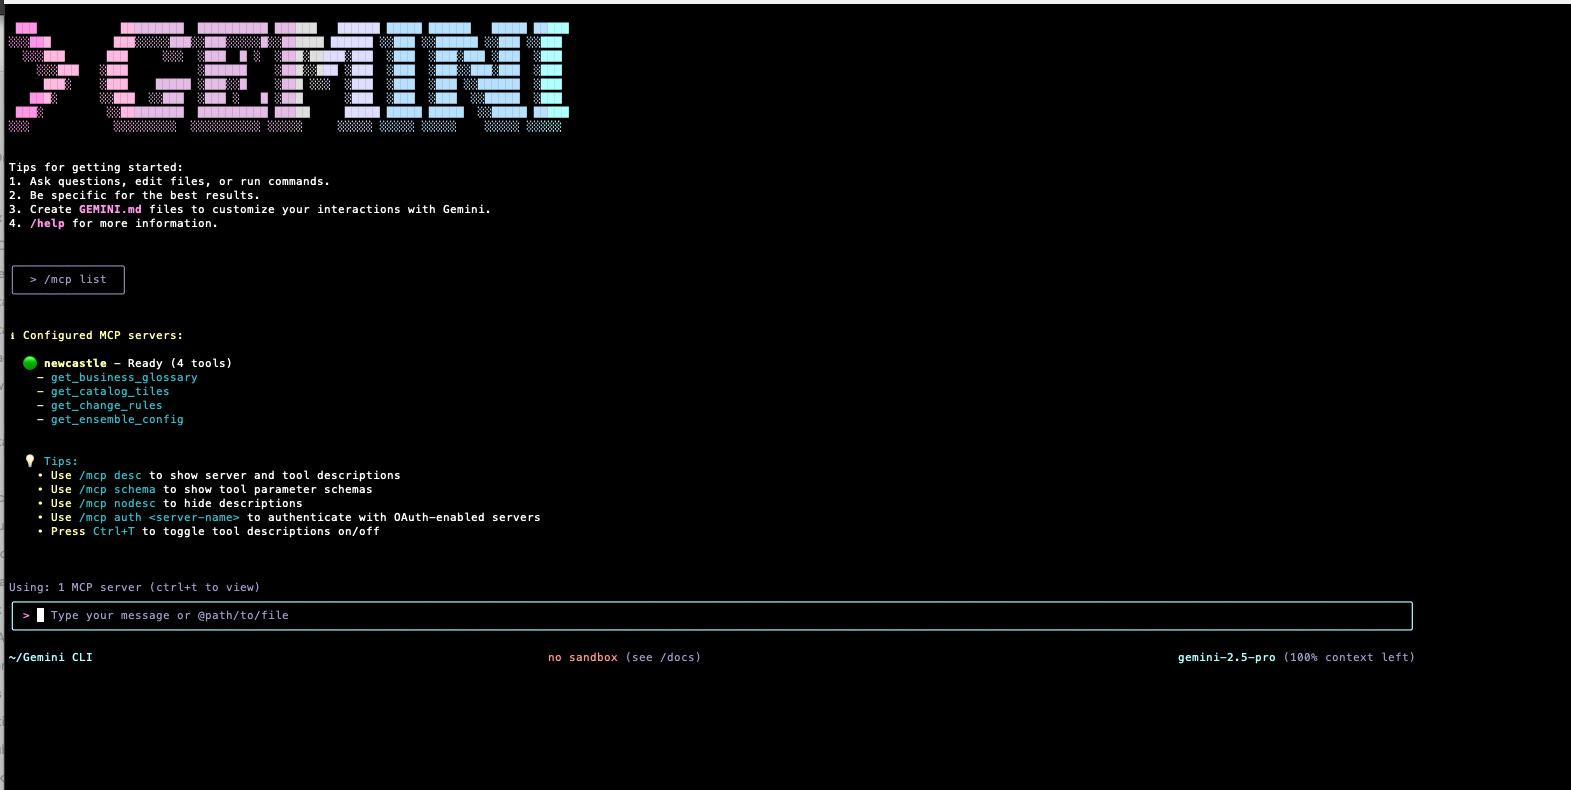Screen dimensions: 1571x790
Task: Click the '/mcp auth <server-name>' command text
Action: (159, 518)
